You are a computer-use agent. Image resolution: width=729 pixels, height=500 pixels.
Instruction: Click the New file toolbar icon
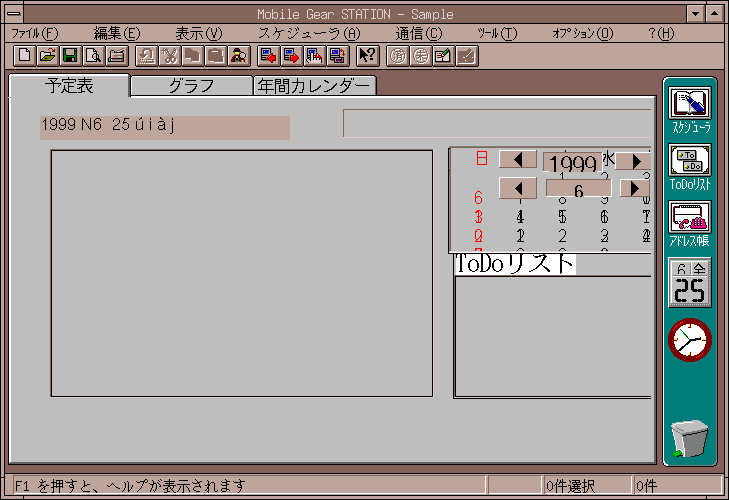coord(25,56)
